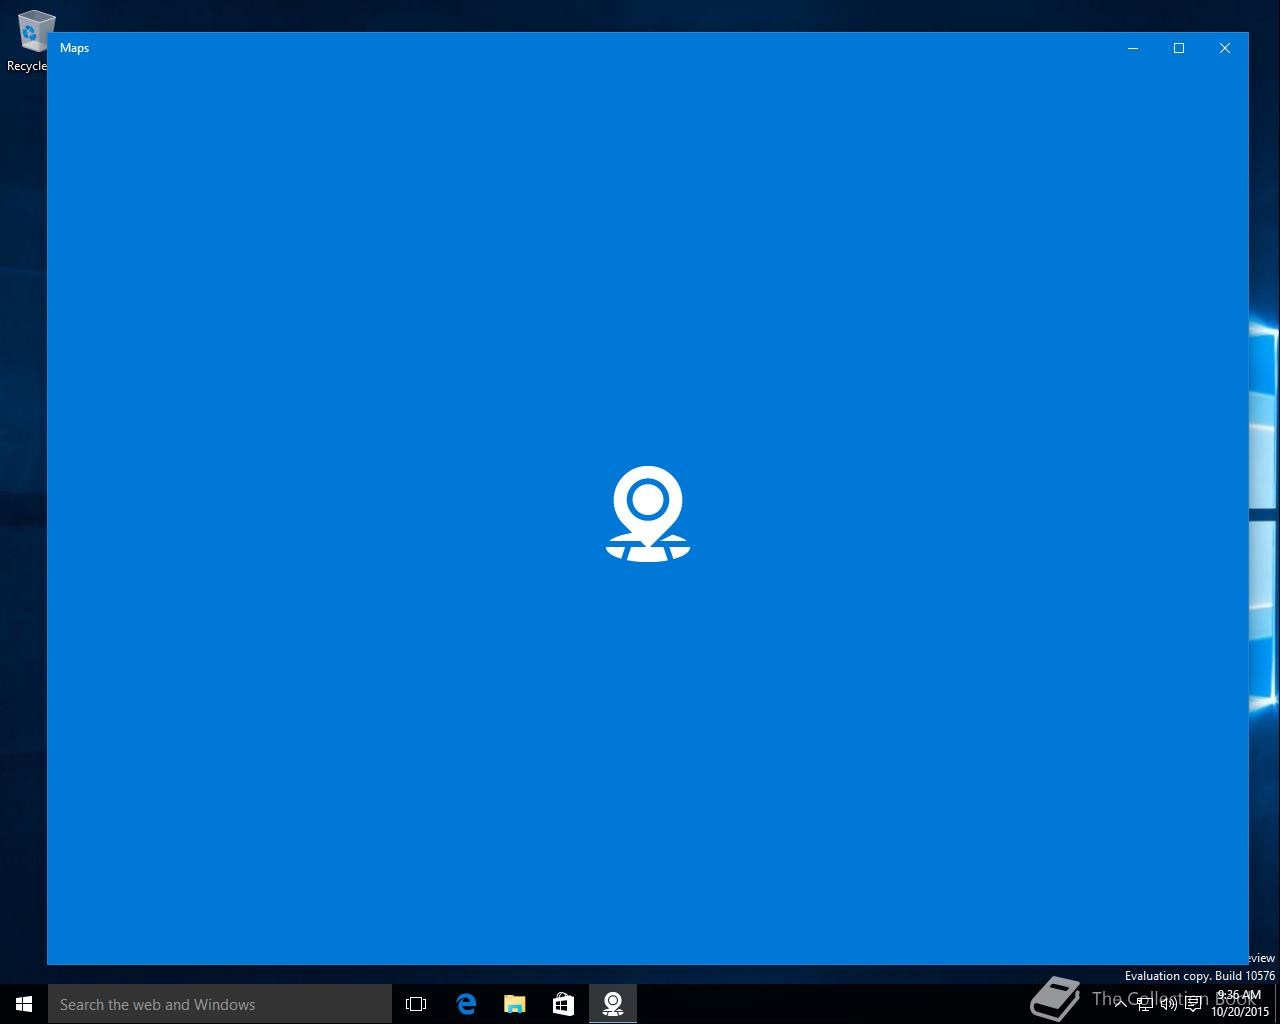Open Task View from the taskbar
The height and width of the screenshot is (1024, 1280).
[x=416, y=1004]
